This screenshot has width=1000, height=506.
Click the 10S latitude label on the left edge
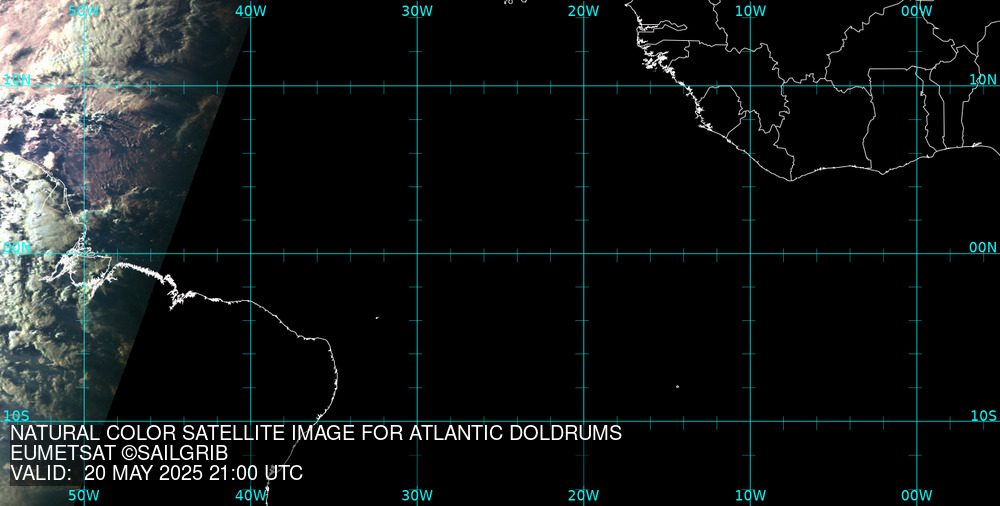point(16,416)
